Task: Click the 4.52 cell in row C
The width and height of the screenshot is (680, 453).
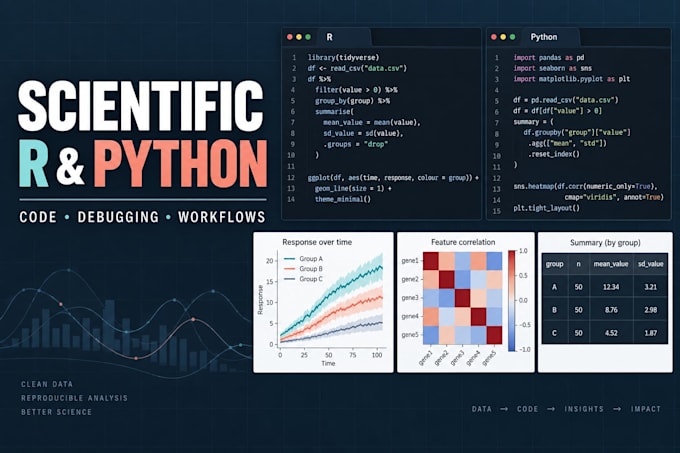Action: [611, 333]
